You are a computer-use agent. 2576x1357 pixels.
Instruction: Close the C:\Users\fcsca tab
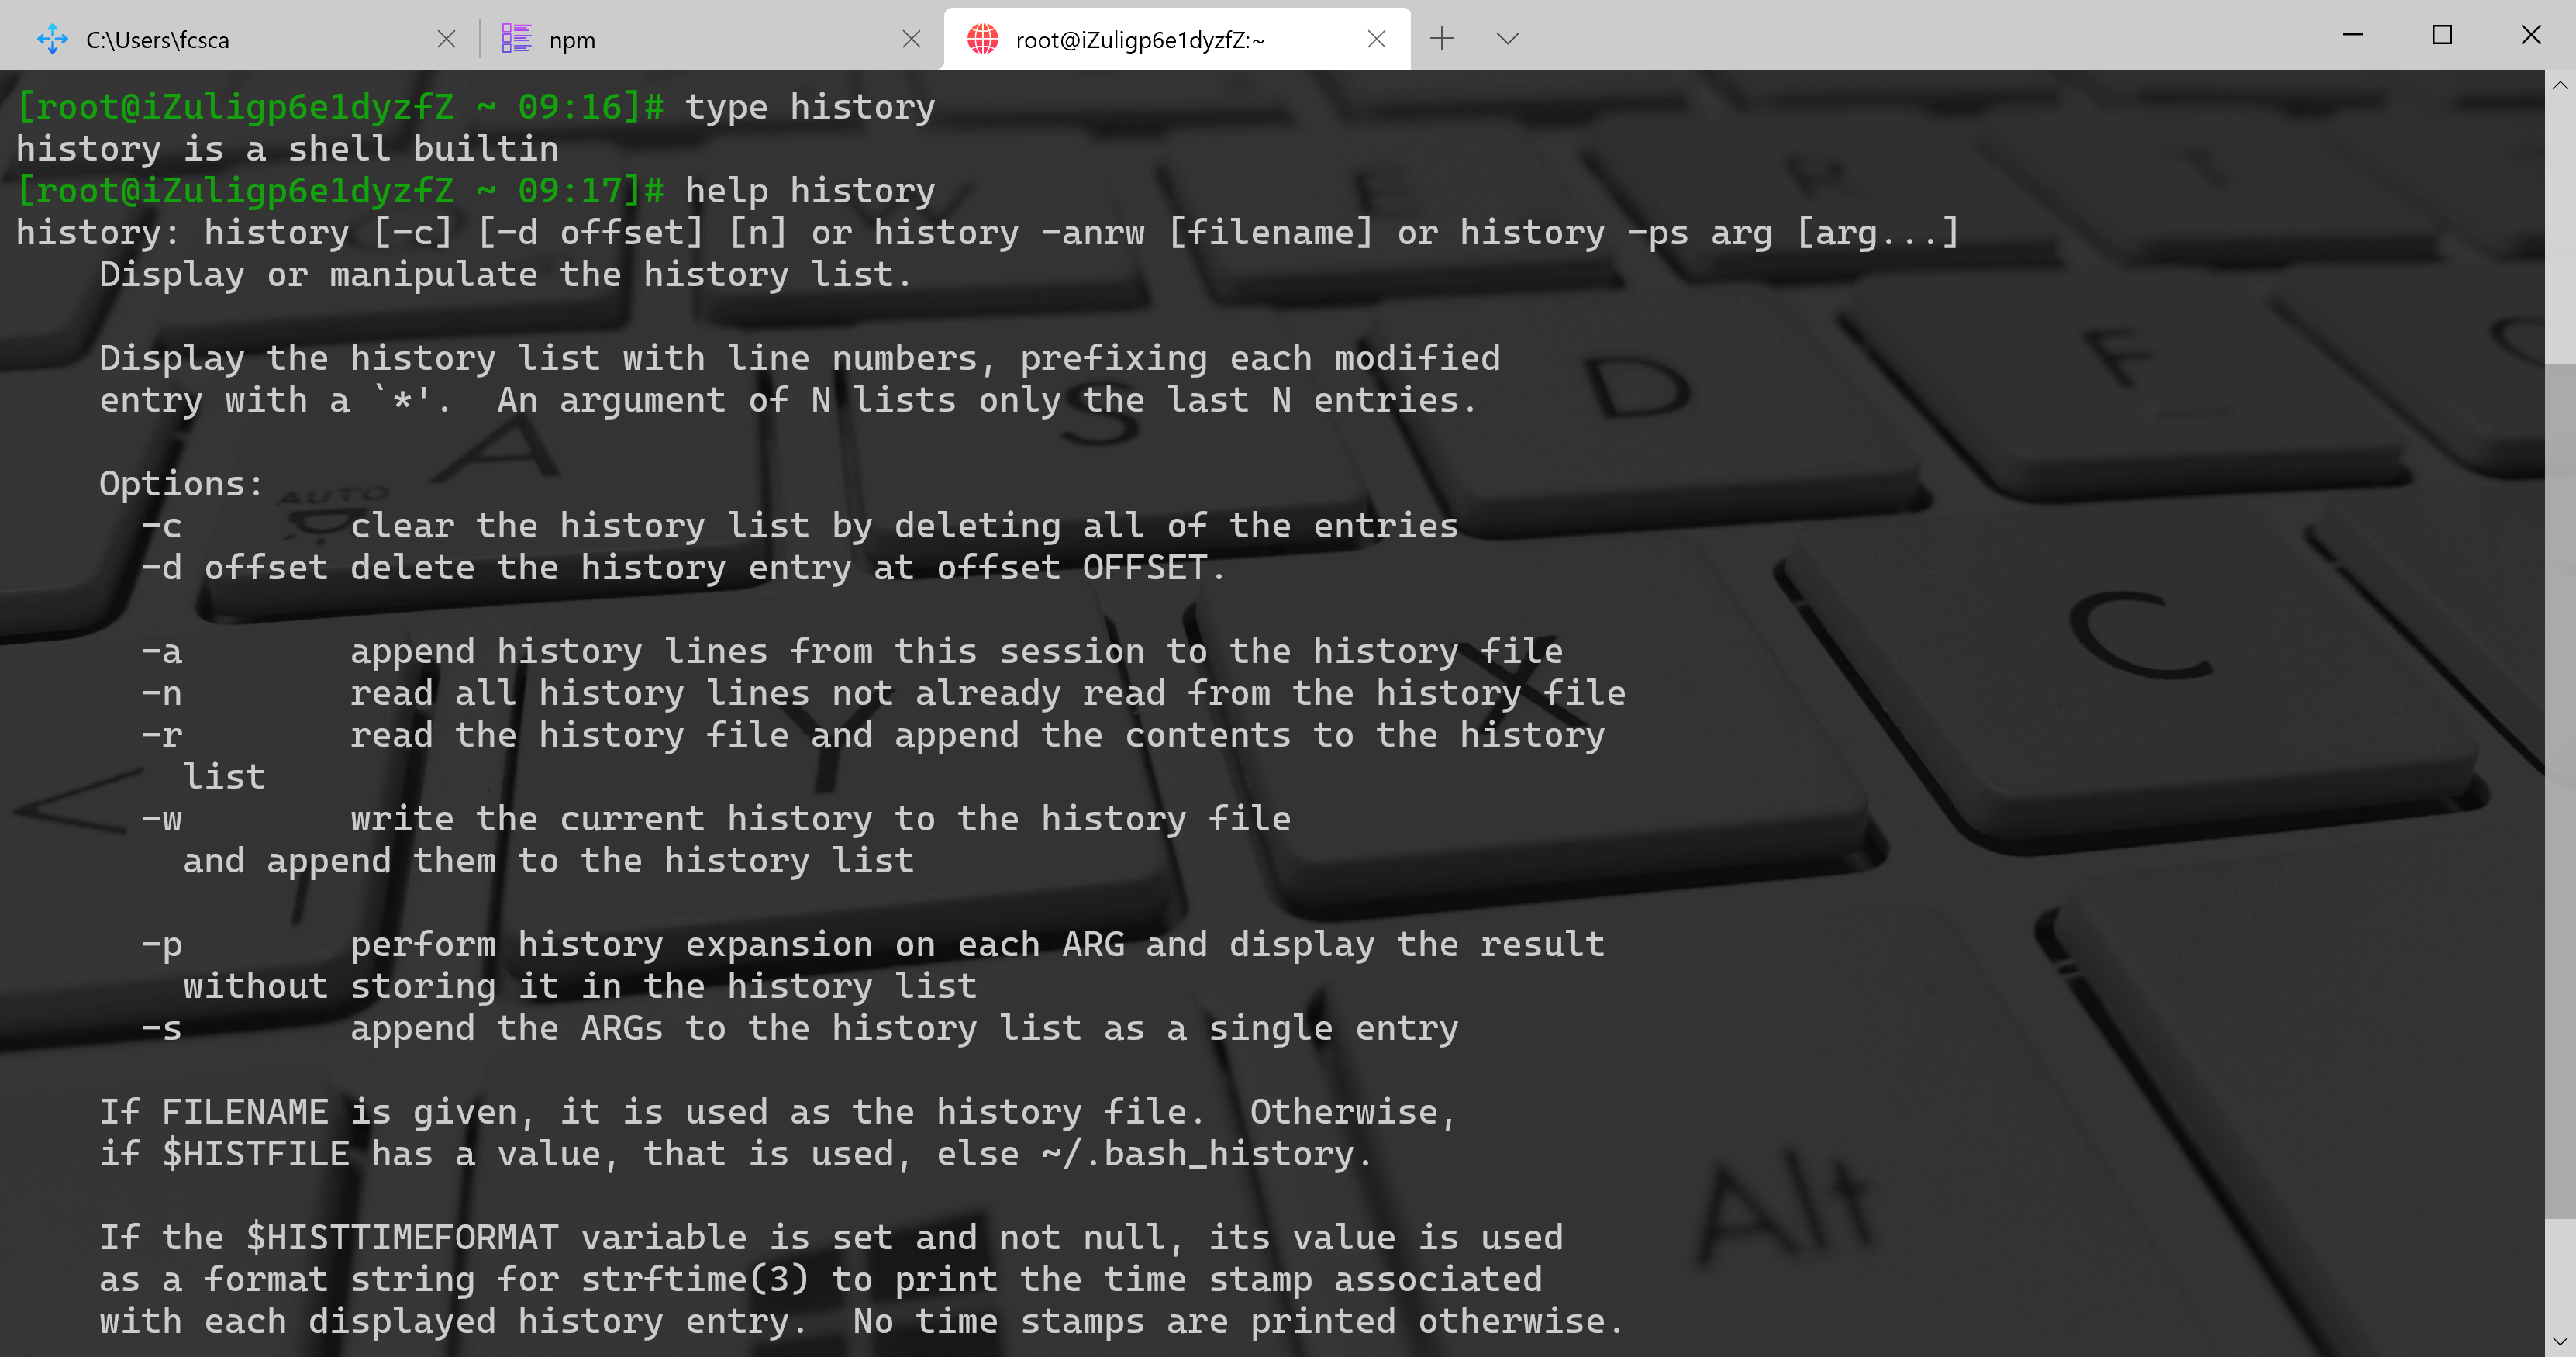tap(446, 39)
